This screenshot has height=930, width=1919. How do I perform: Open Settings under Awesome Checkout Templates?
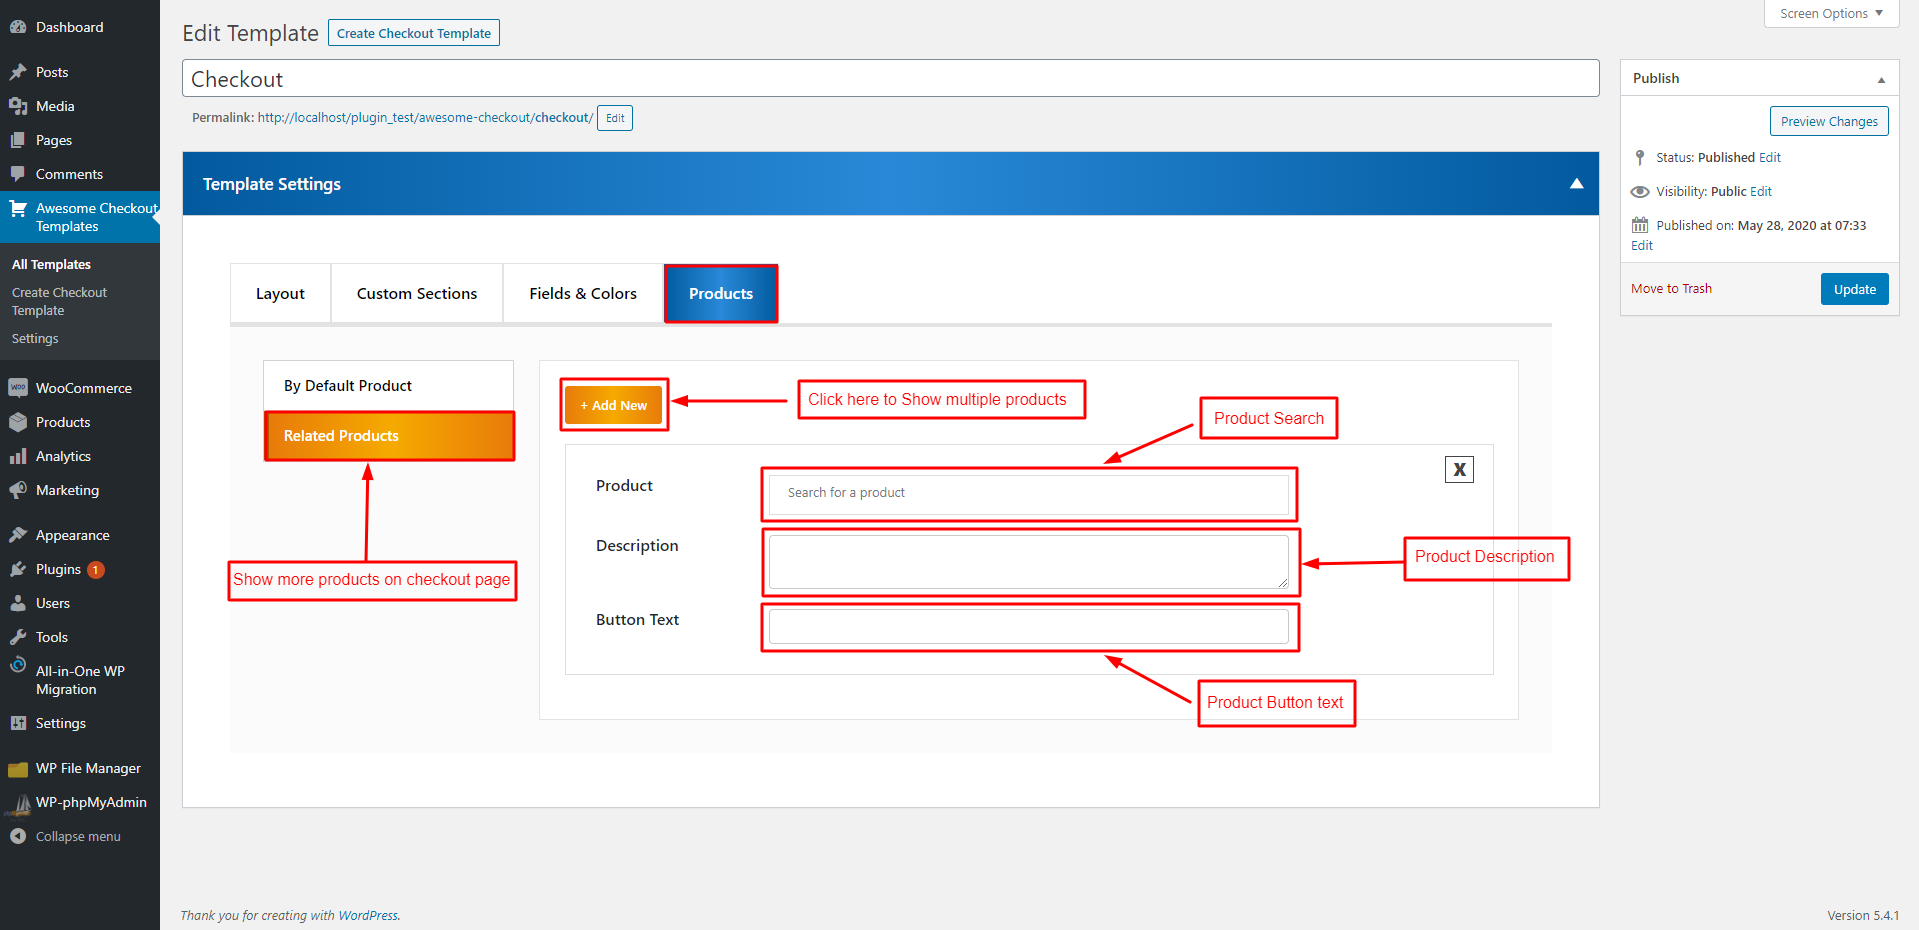click(x=35, y=338)
